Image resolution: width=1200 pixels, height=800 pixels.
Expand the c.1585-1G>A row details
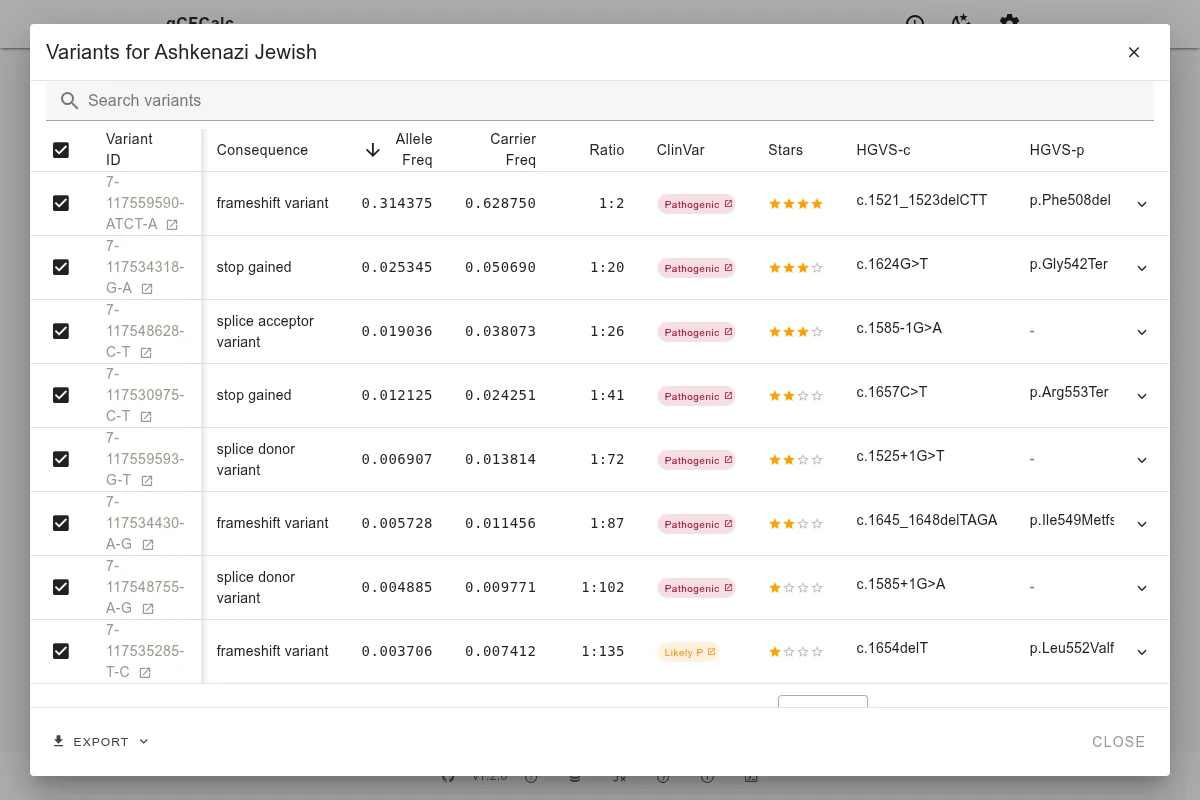(x=1142, y=332)
